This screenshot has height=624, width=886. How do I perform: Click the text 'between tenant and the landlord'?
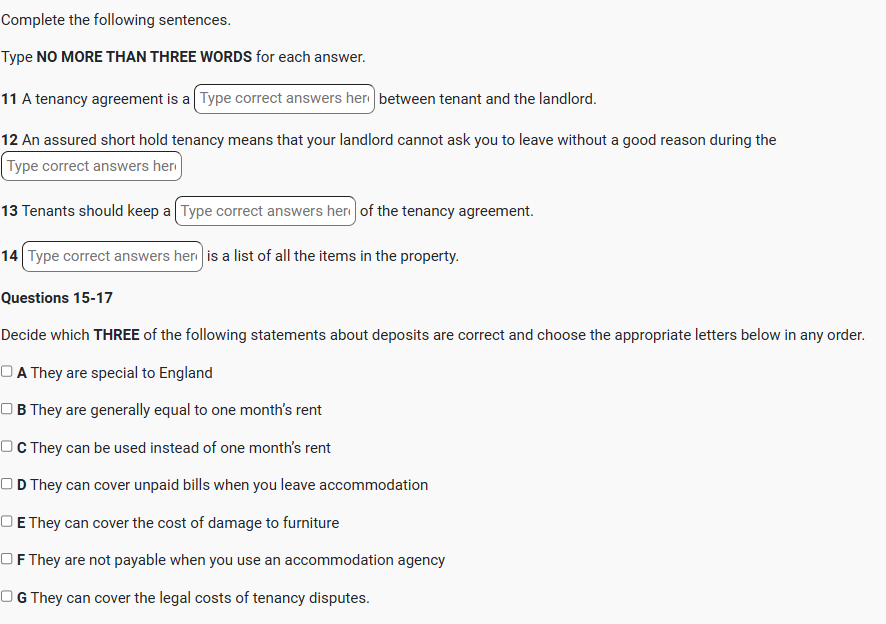tap(487, 99)
